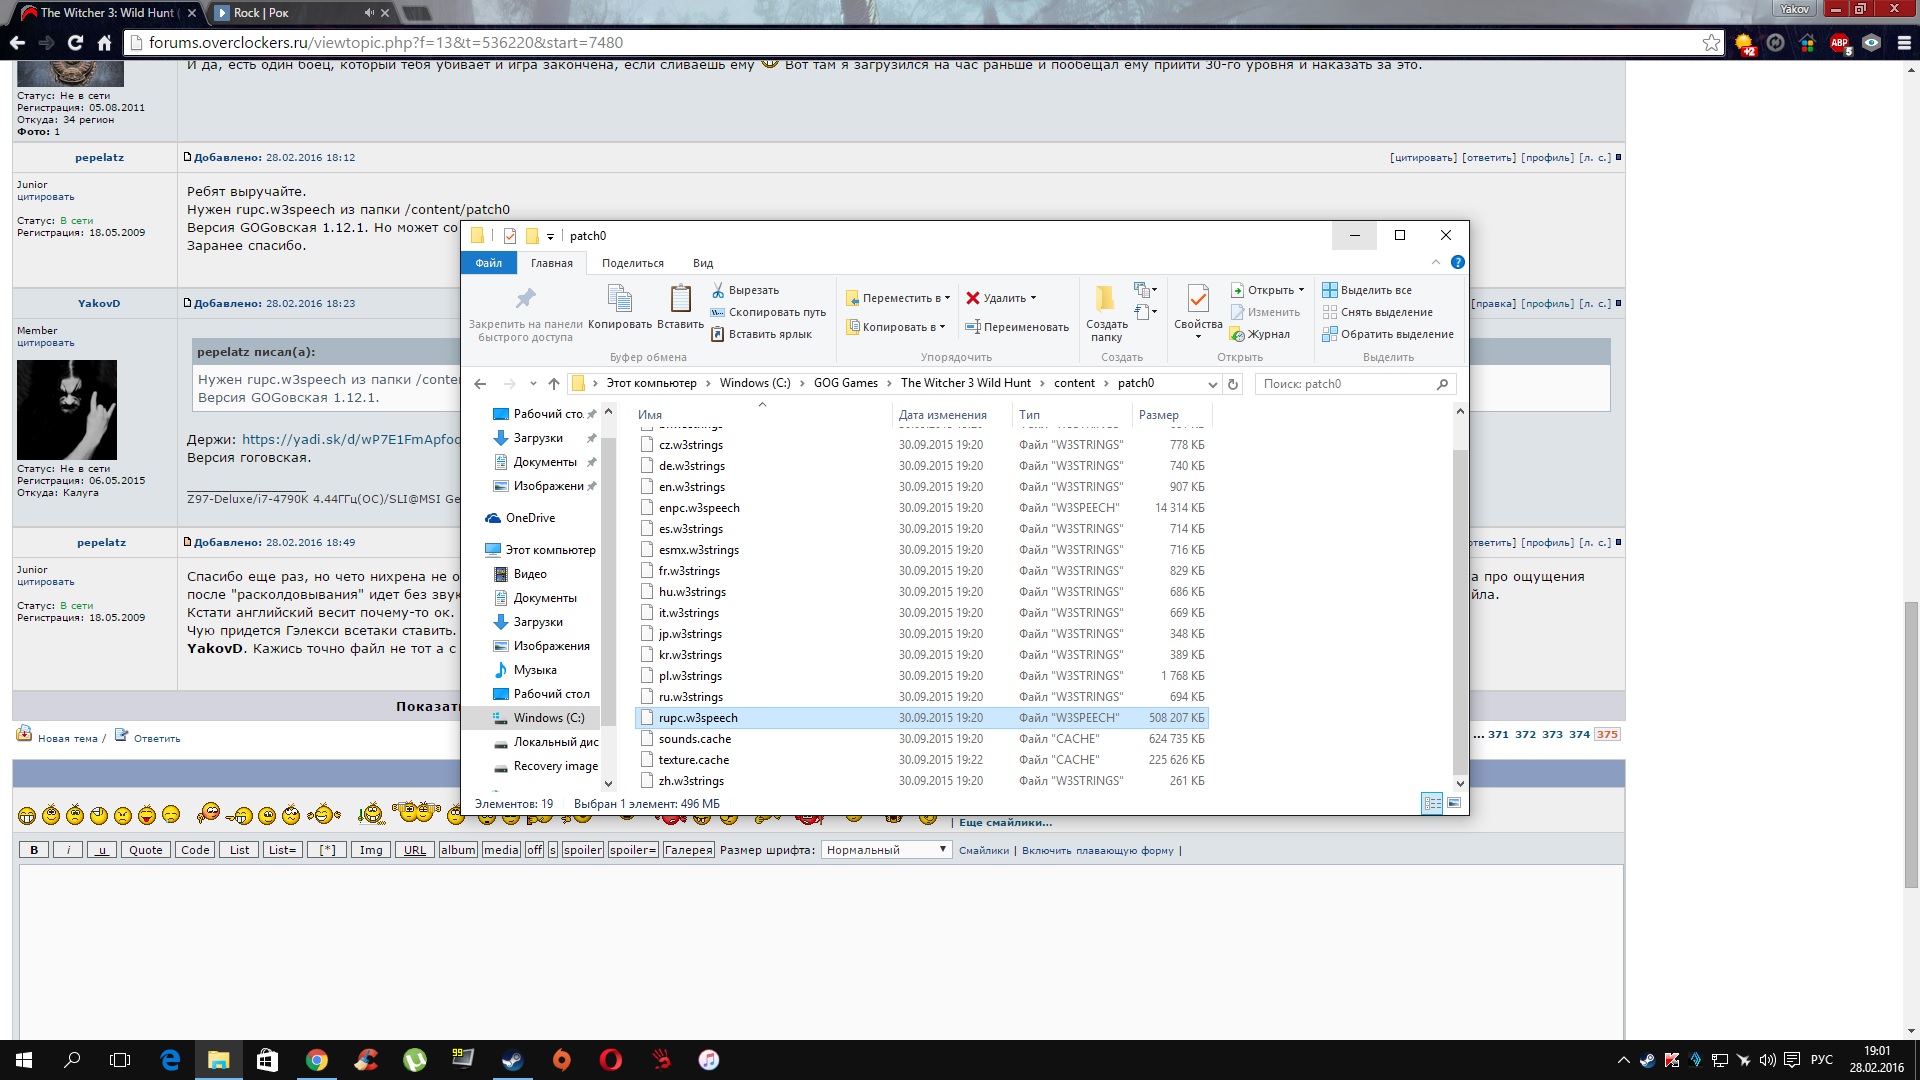Open the font size (Нормальный) dropdown
Image resolution: width=1920 pixels, height=1080 pixels.
(885, 850)
